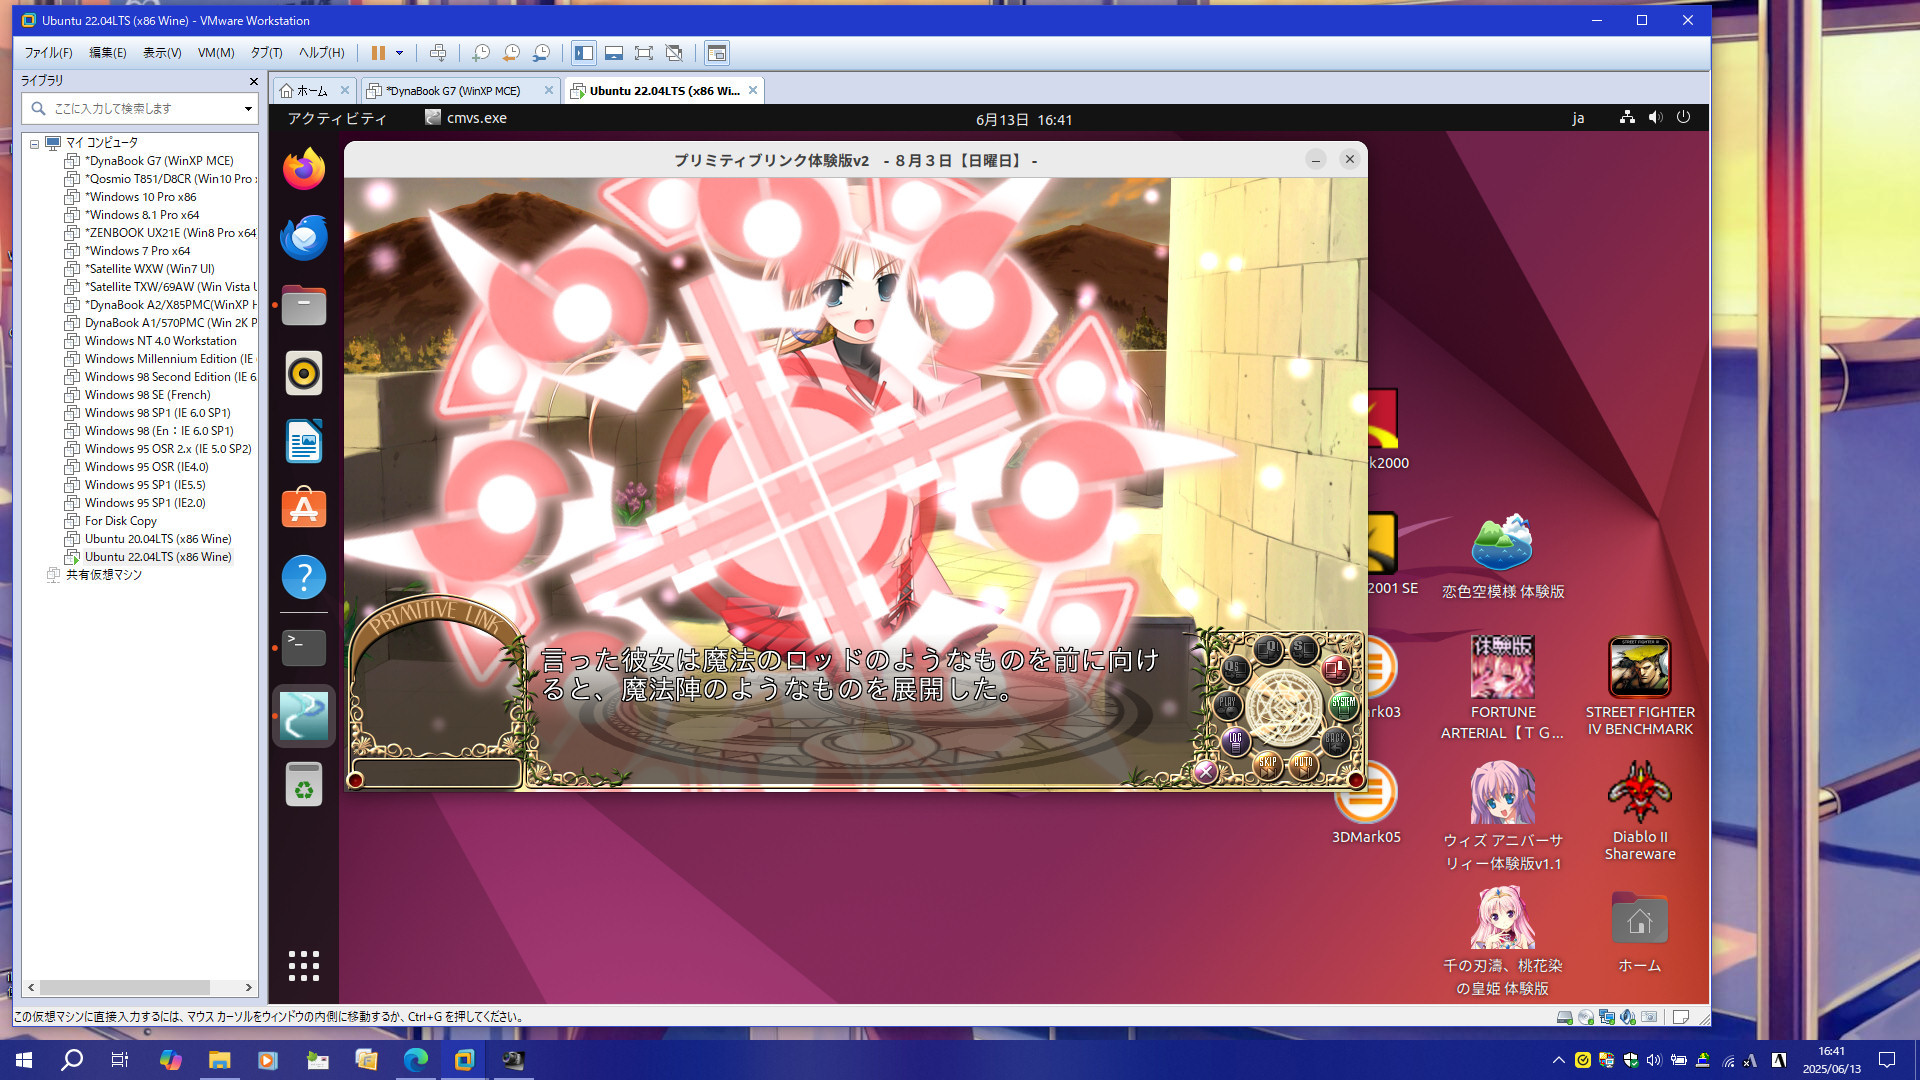Enter full screen mode from VMware toolbar

pos(644,53)
